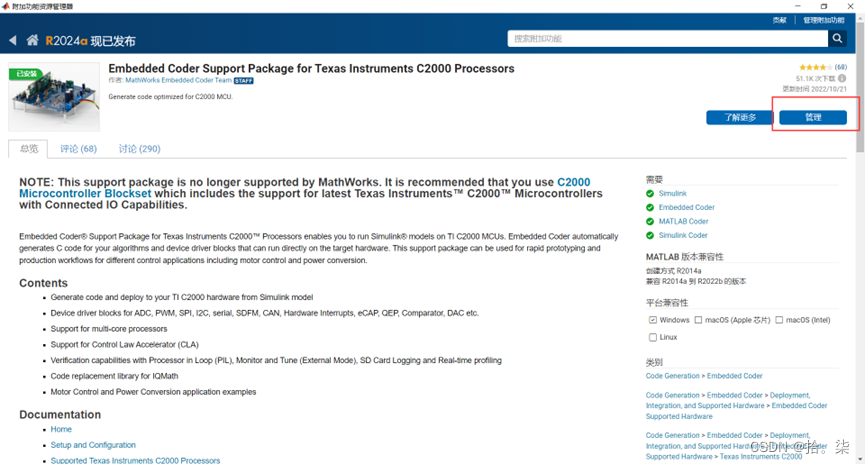This screenshot has height=464, width=865.
Task: Click the MATLAB 版本兼容性 heading
Action: pos(685,257)
